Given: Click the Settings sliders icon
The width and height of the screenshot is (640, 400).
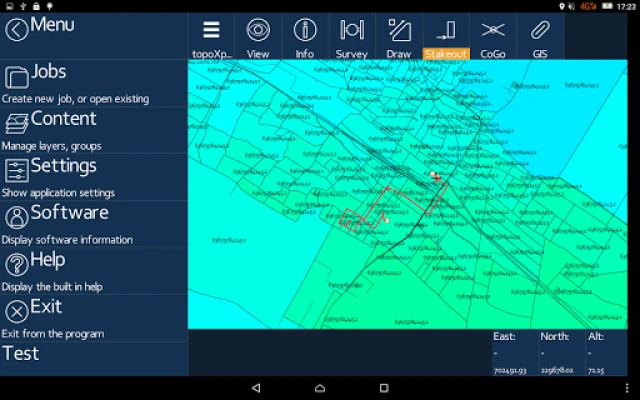Looking at the screenshot, I should click(x=17, y=171).
